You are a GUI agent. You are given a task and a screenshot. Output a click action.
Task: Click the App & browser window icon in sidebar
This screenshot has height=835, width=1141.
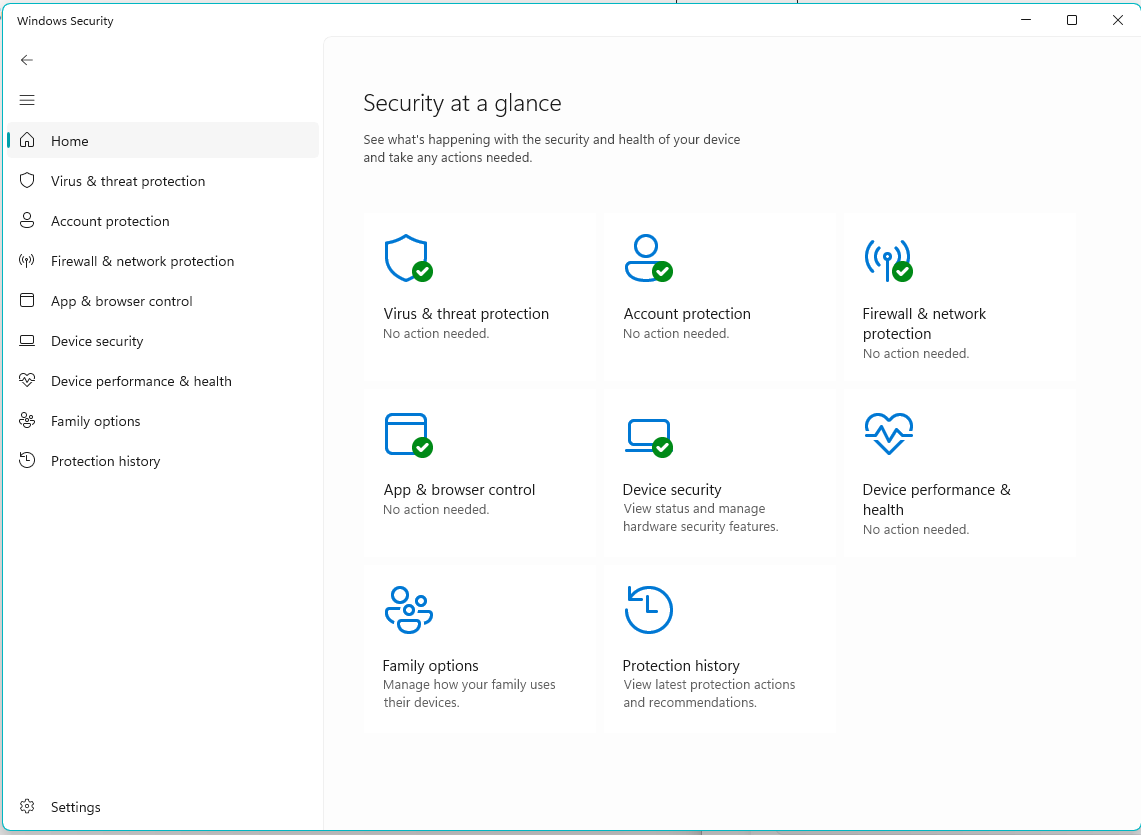(27, 300)
